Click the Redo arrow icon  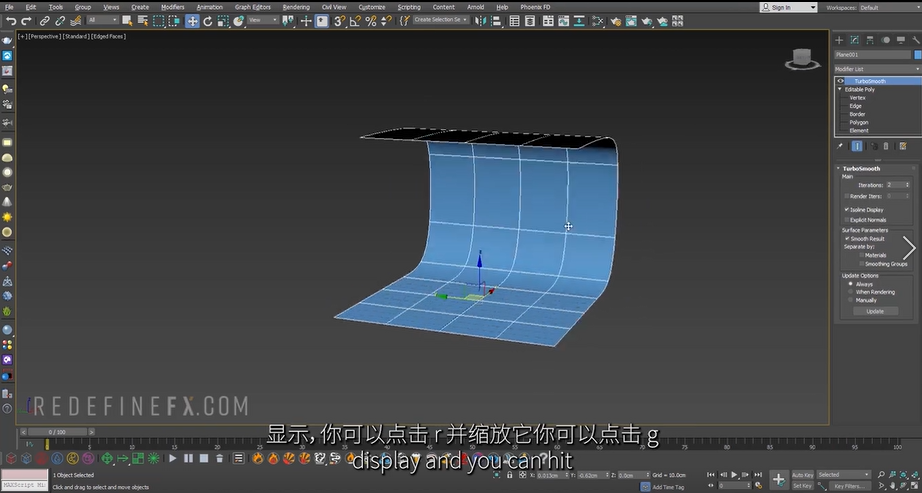tap(26, 21)
